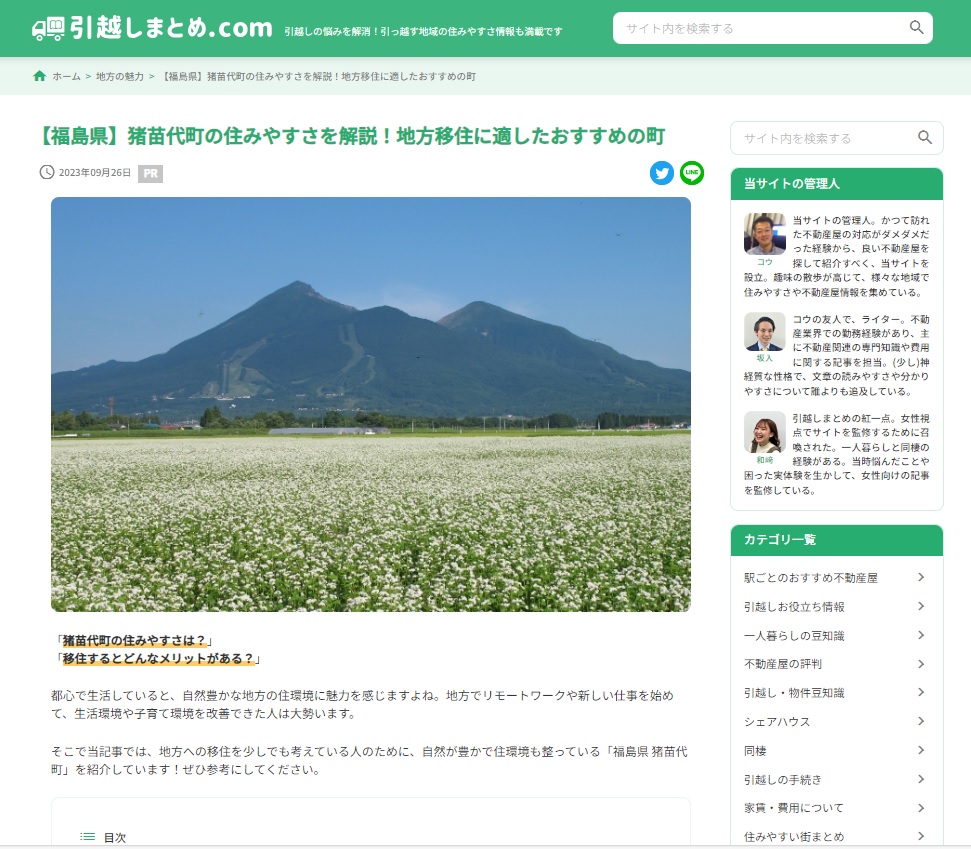Expand the シェアハウス category
The image size is (971, 849).
click(922, 721)
